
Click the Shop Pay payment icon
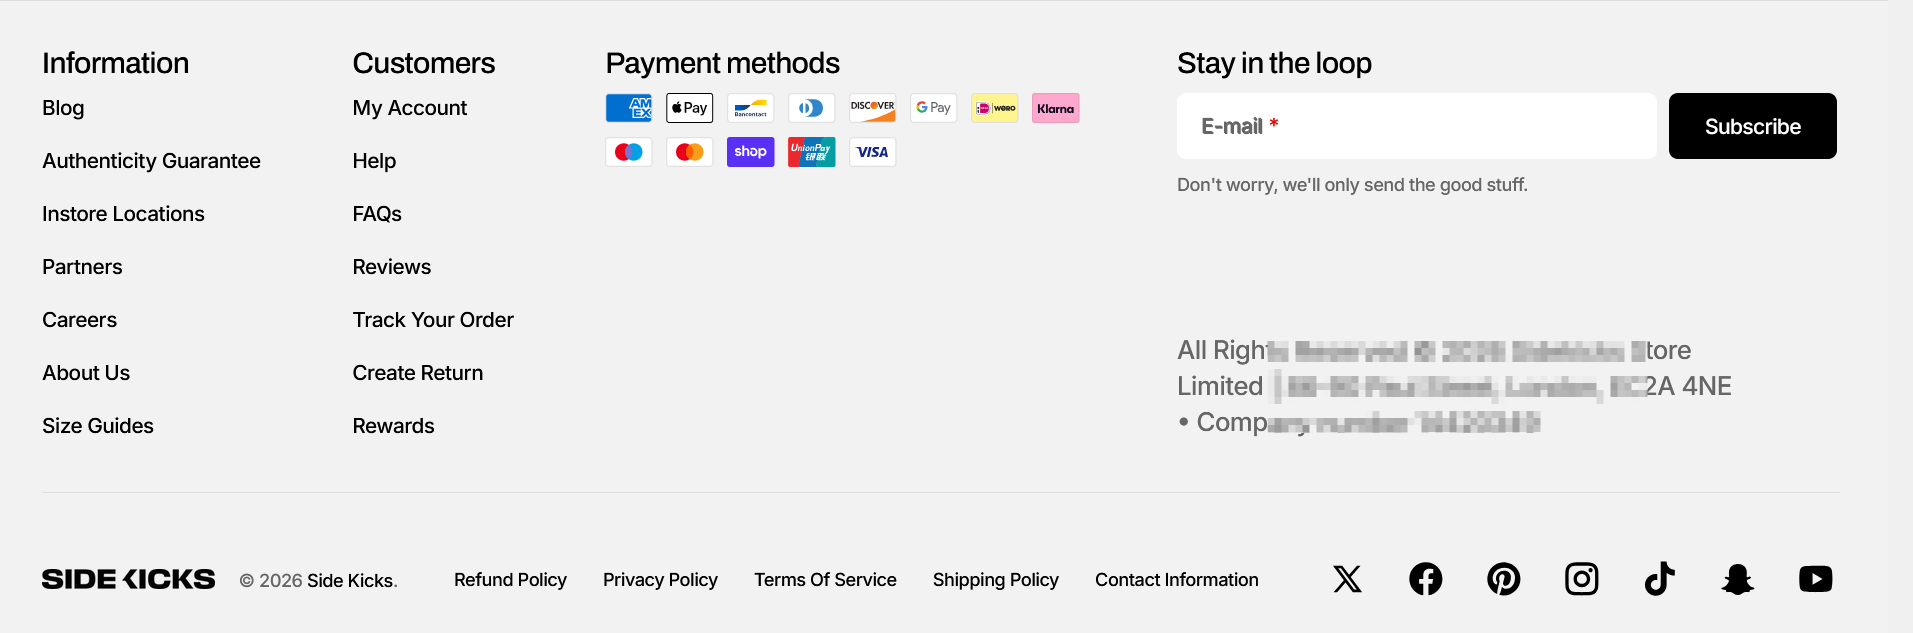click(750, 152)
